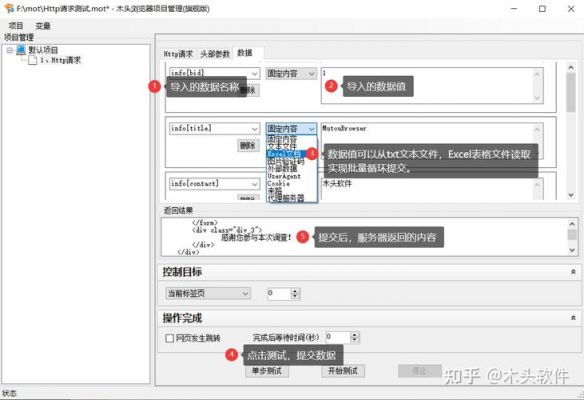The image size is (584, 400).
Task: Increase the 控制目标 index stepper
Action: 295,291
